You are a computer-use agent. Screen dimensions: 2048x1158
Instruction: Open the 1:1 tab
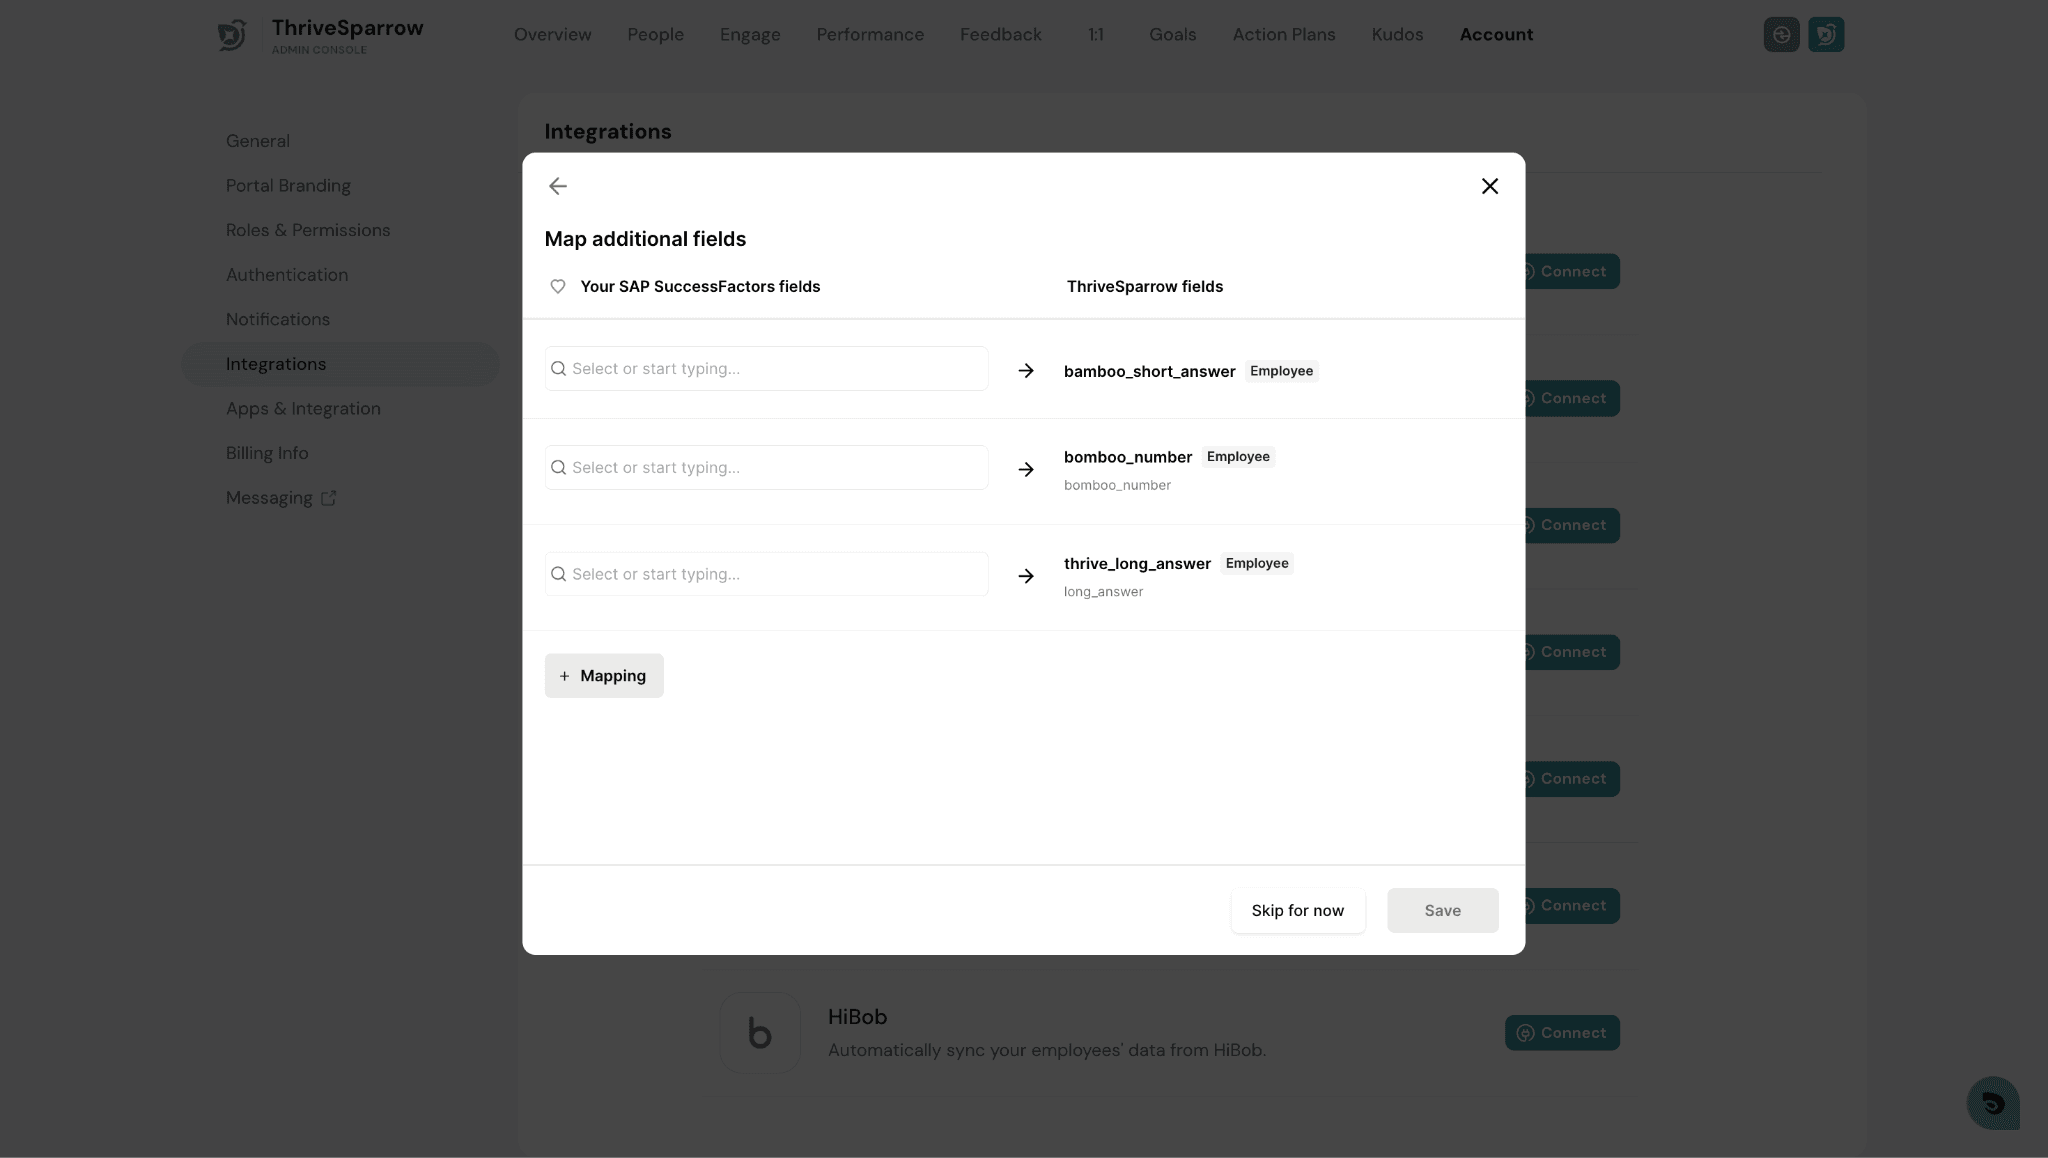[x=1096, y=35]
